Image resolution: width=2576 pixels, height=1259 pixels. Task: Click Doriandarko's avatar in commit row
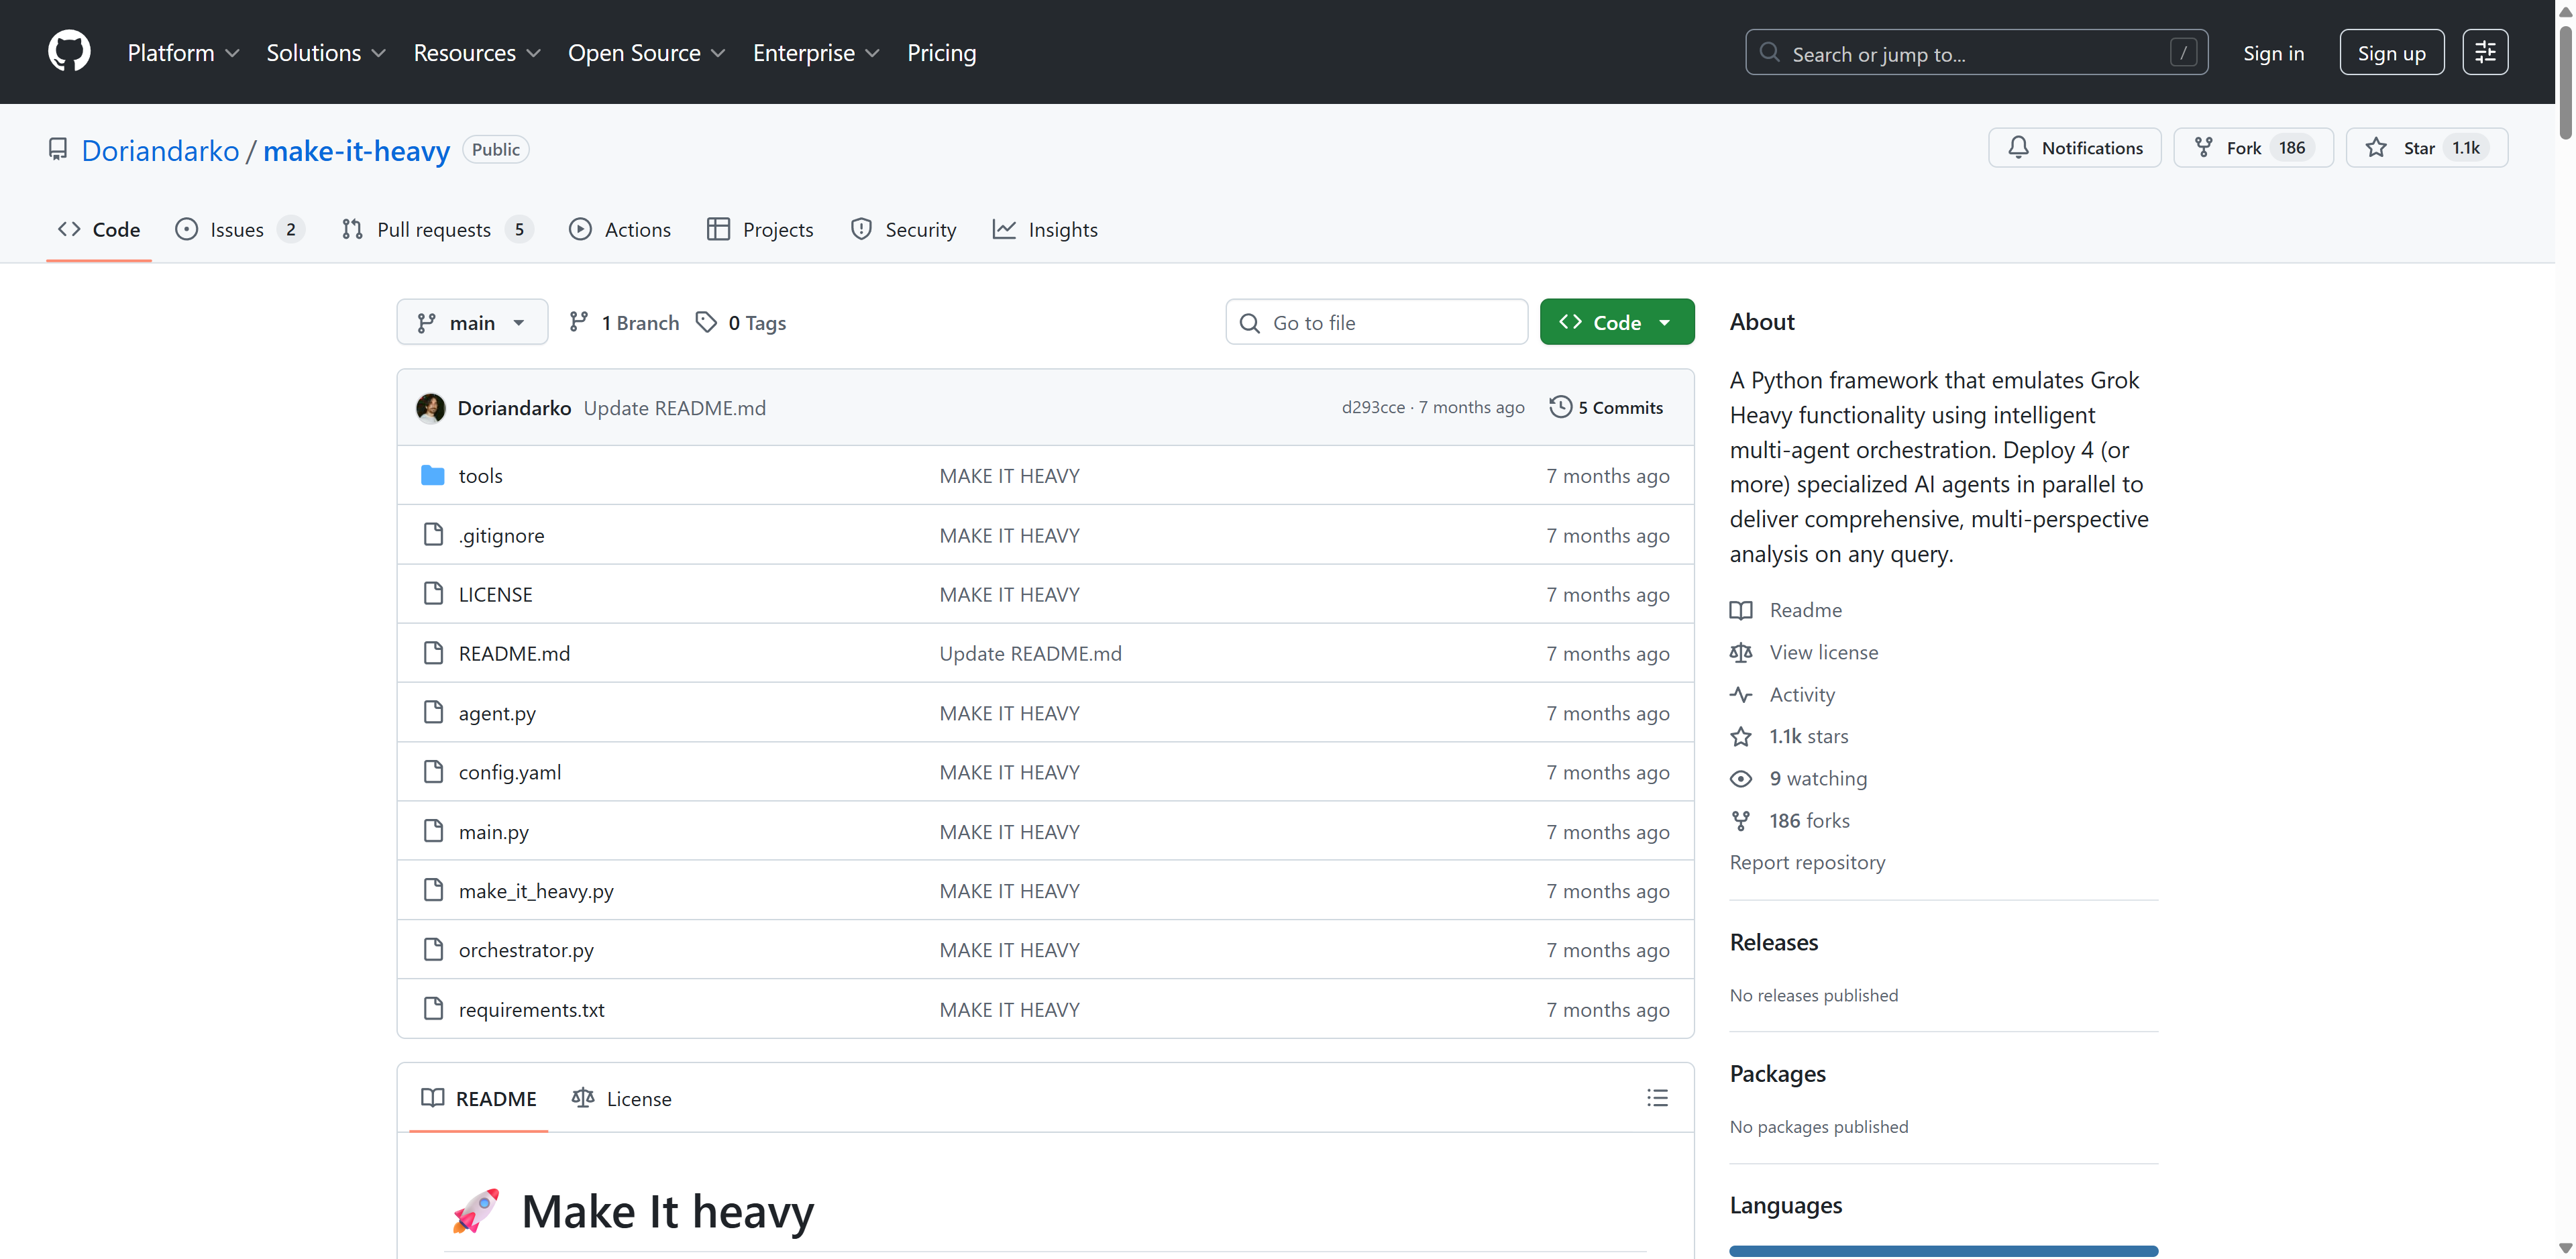coord(431,408)
